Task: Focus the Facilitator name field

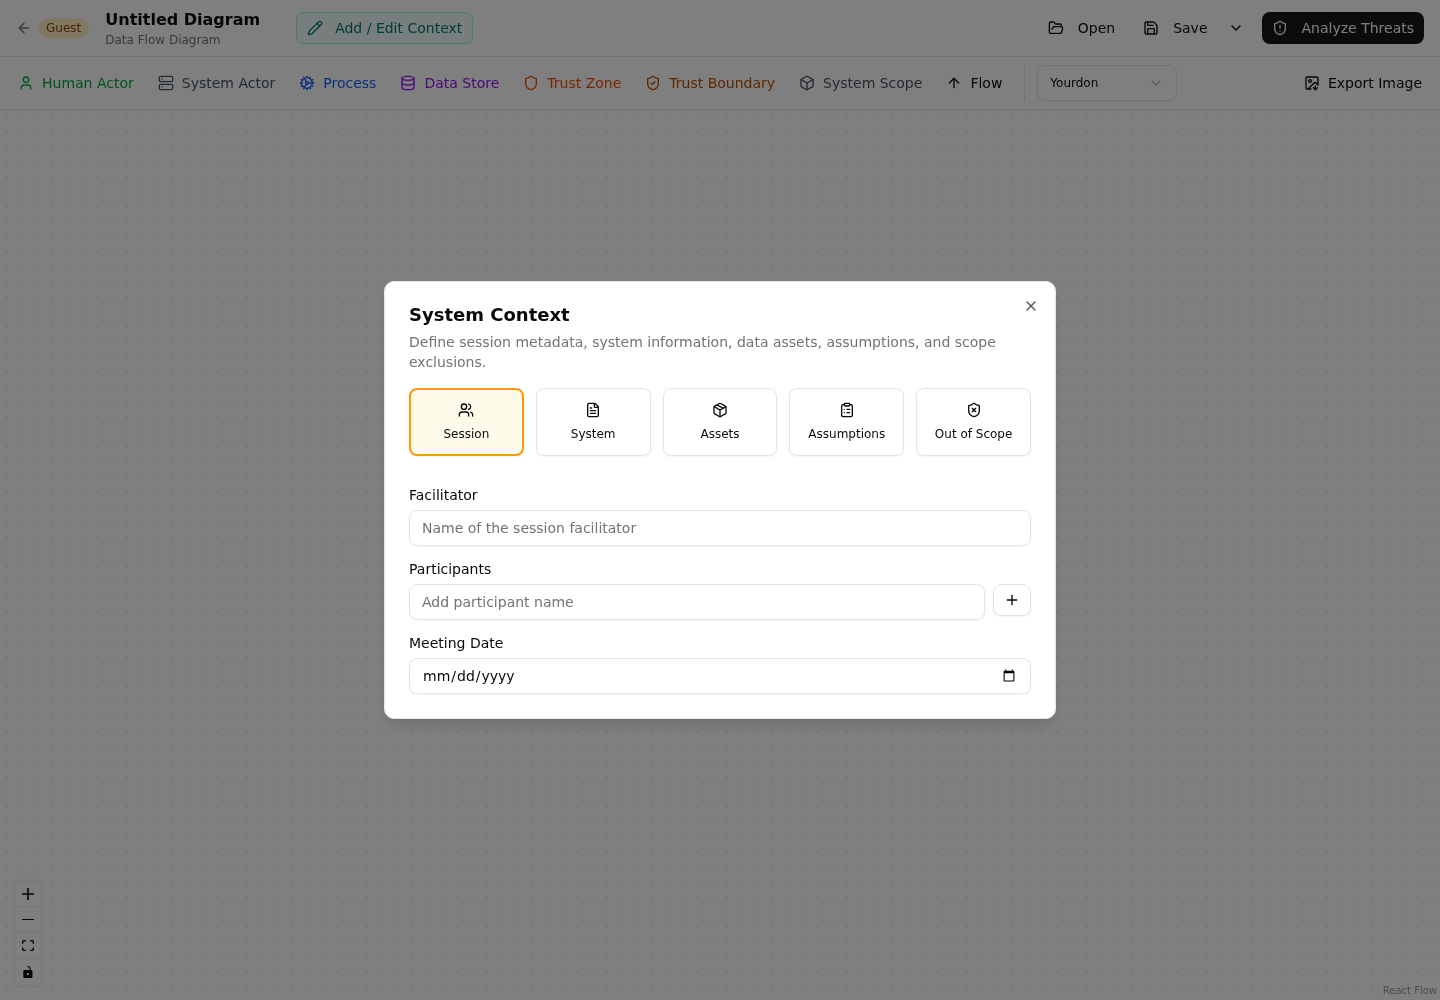Action: click(720, 528)
